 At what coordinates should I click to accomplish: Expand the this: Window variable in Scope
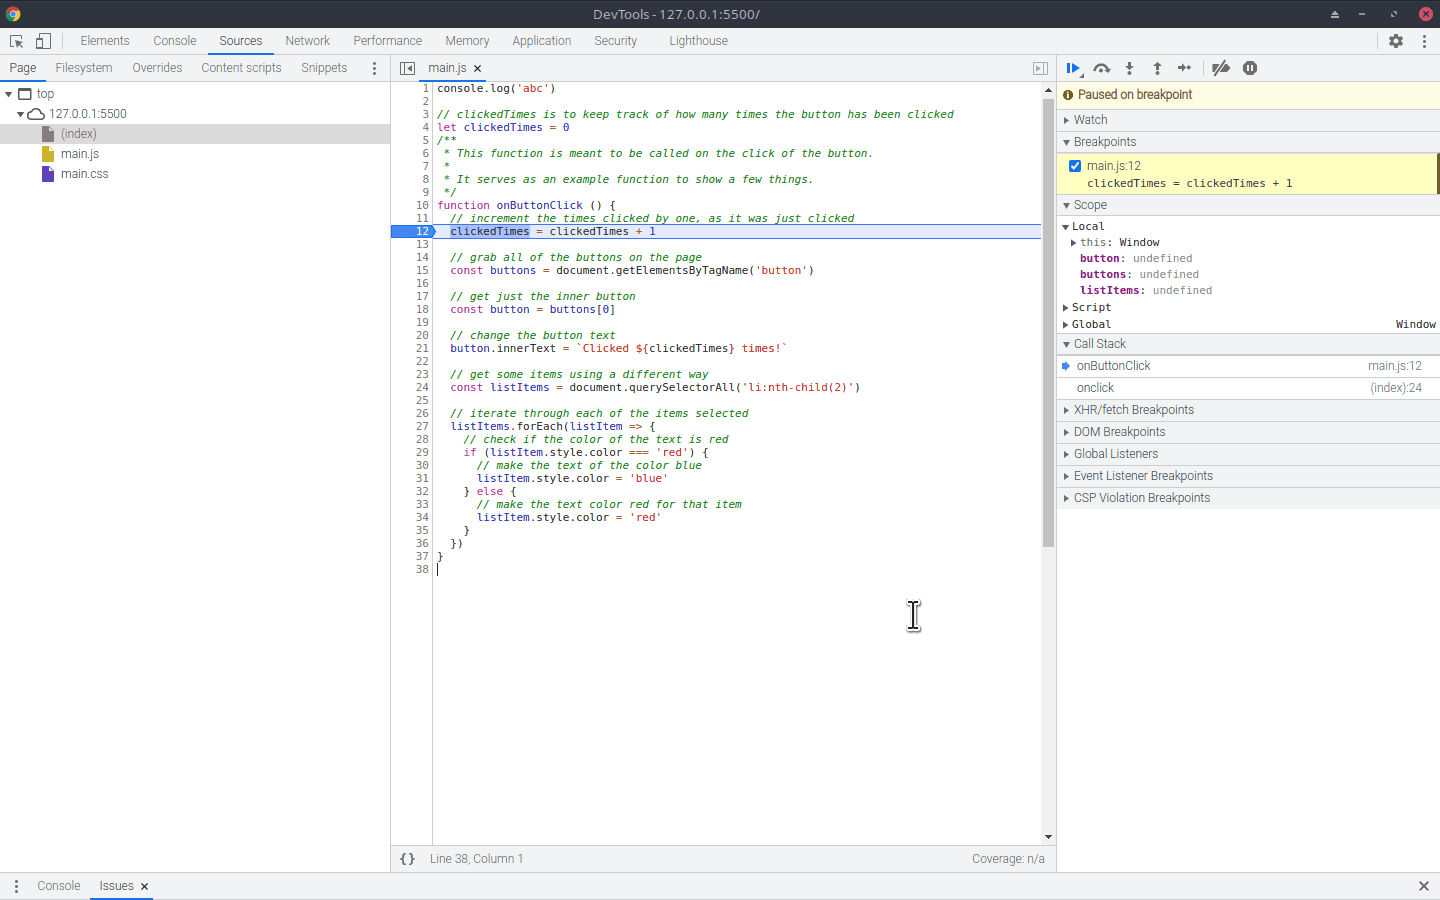click(x=1075, y=242)
